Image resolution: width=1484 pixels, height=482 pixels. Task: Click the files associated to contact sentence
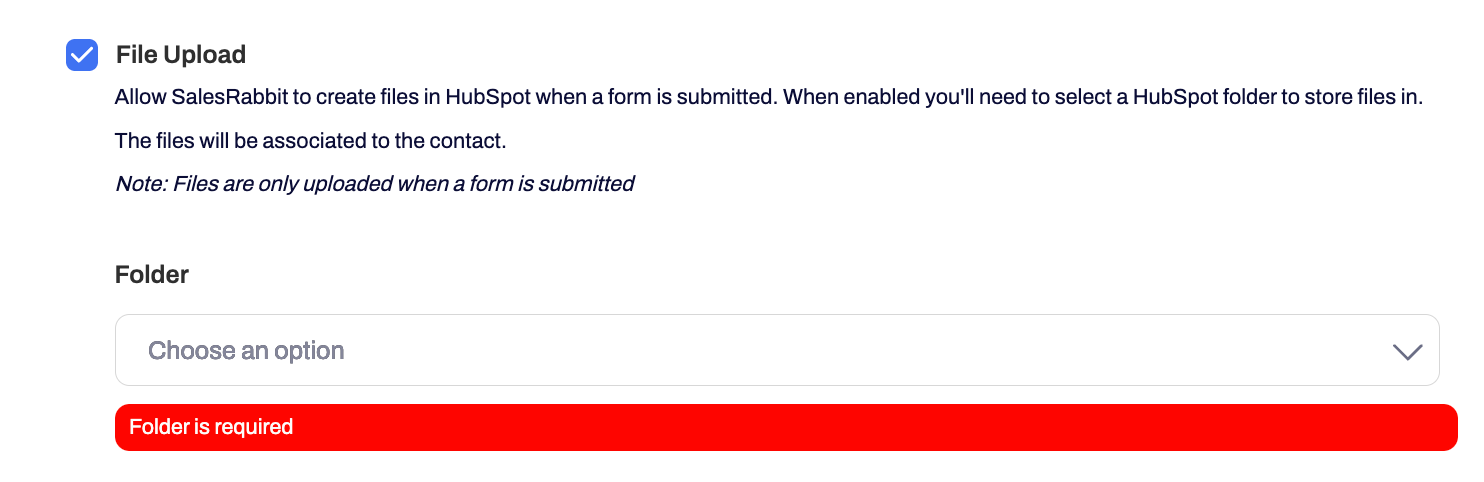pos(310,141)
